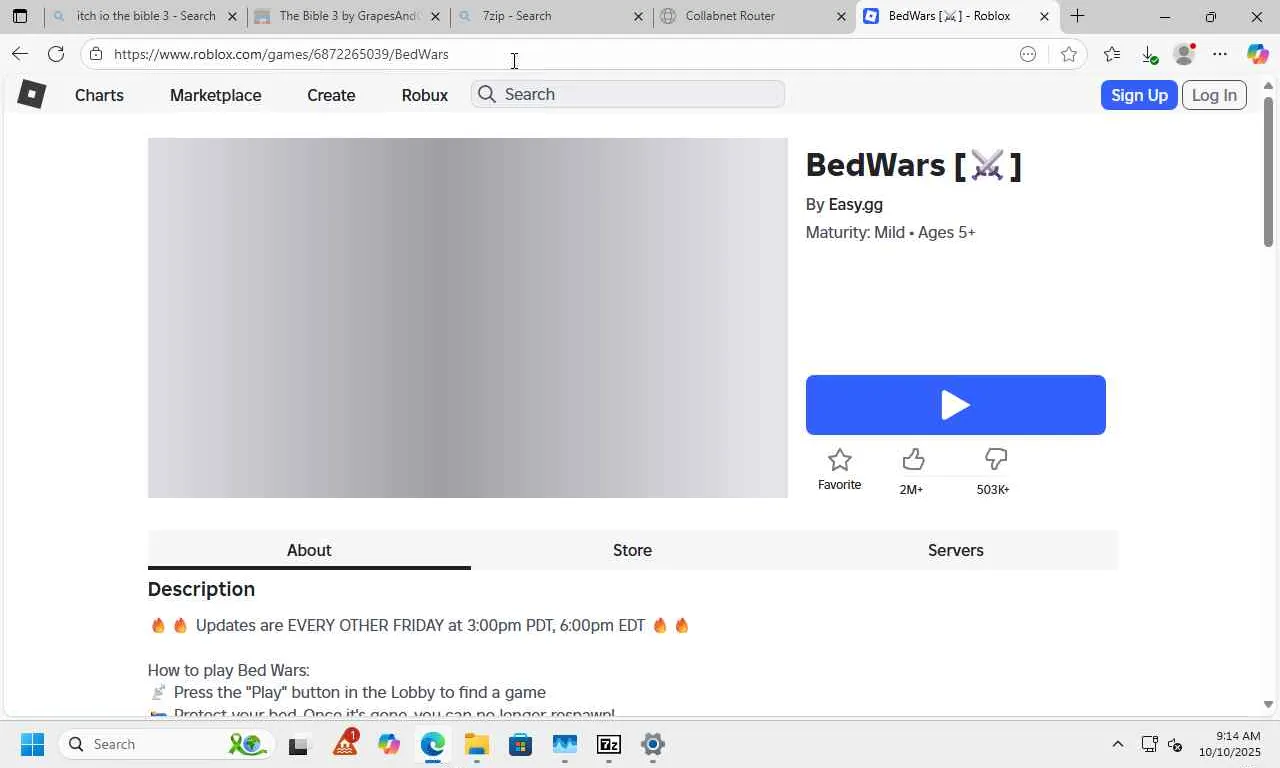Click the search magnifier icon in Roblox
Screen dimensions: 1280x768
tap(487, 94)
